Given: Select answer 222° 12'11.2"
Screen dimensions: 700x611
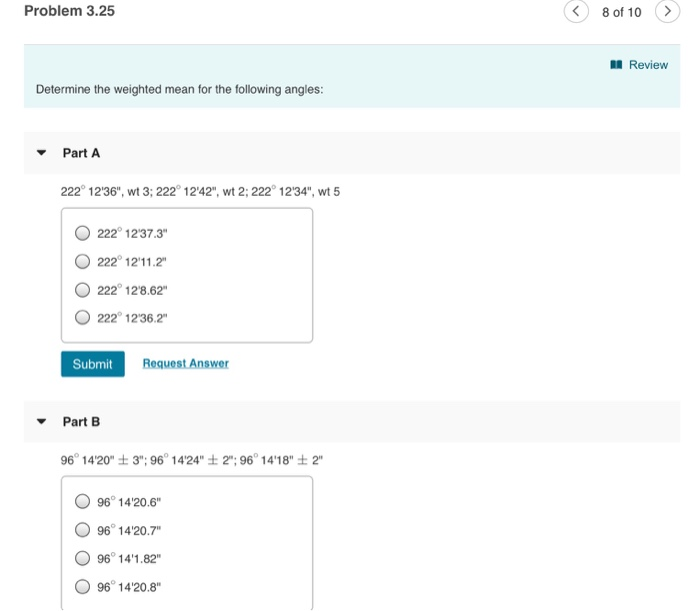Looking at the screenshot, I should coord(82,262).
